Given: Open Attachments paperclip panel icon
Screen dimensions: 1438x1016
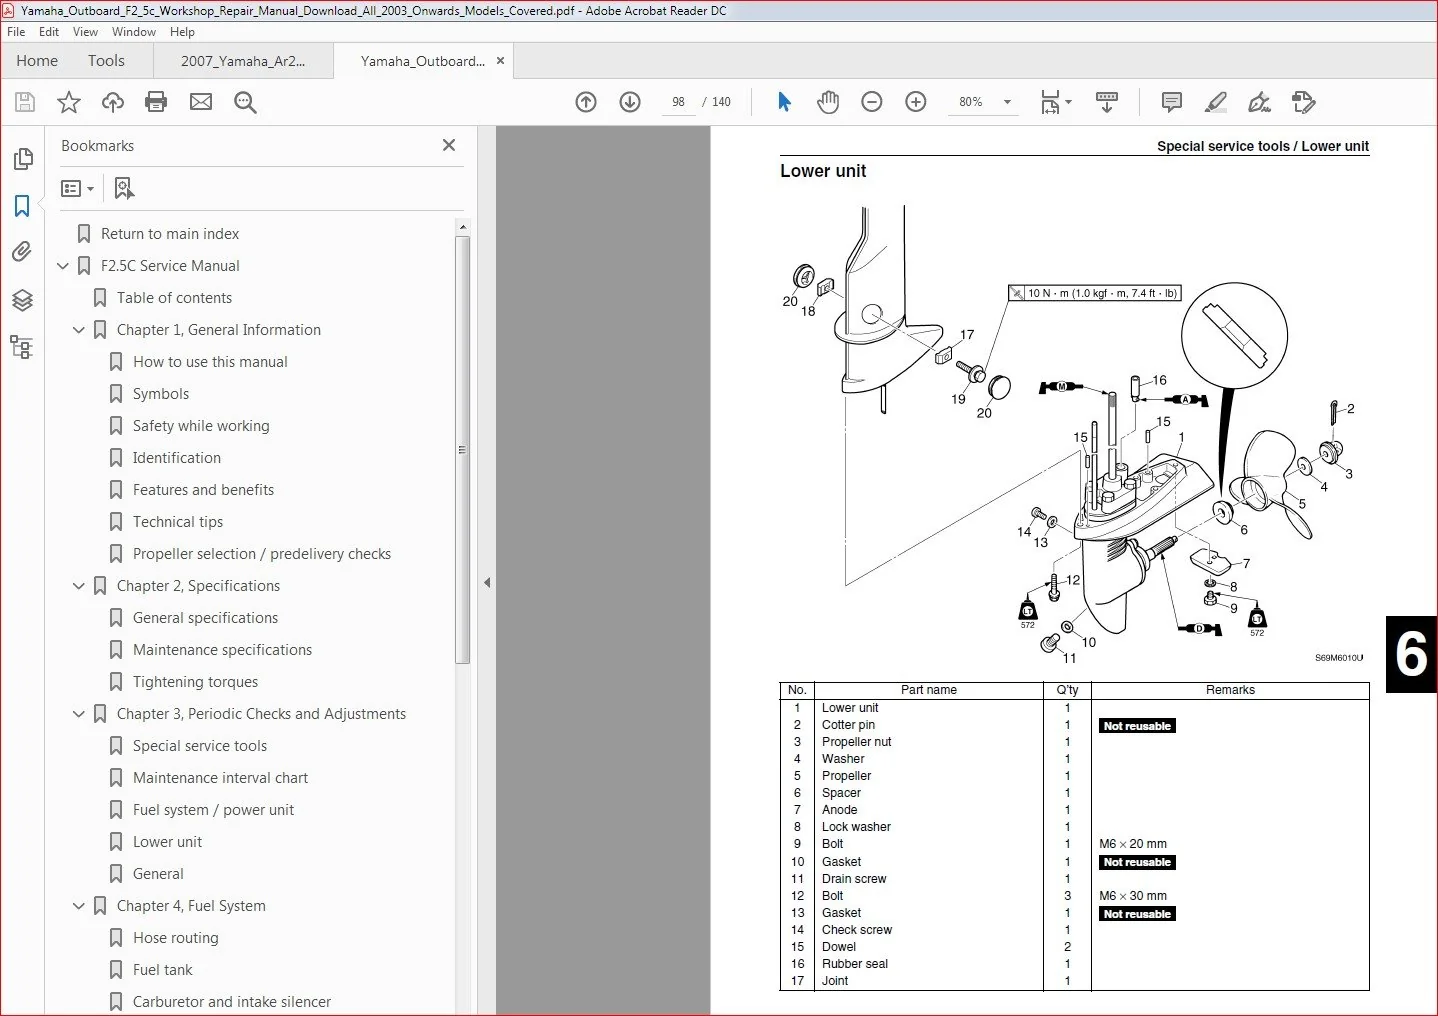Looking at the screenshot, I should (22, 251).
